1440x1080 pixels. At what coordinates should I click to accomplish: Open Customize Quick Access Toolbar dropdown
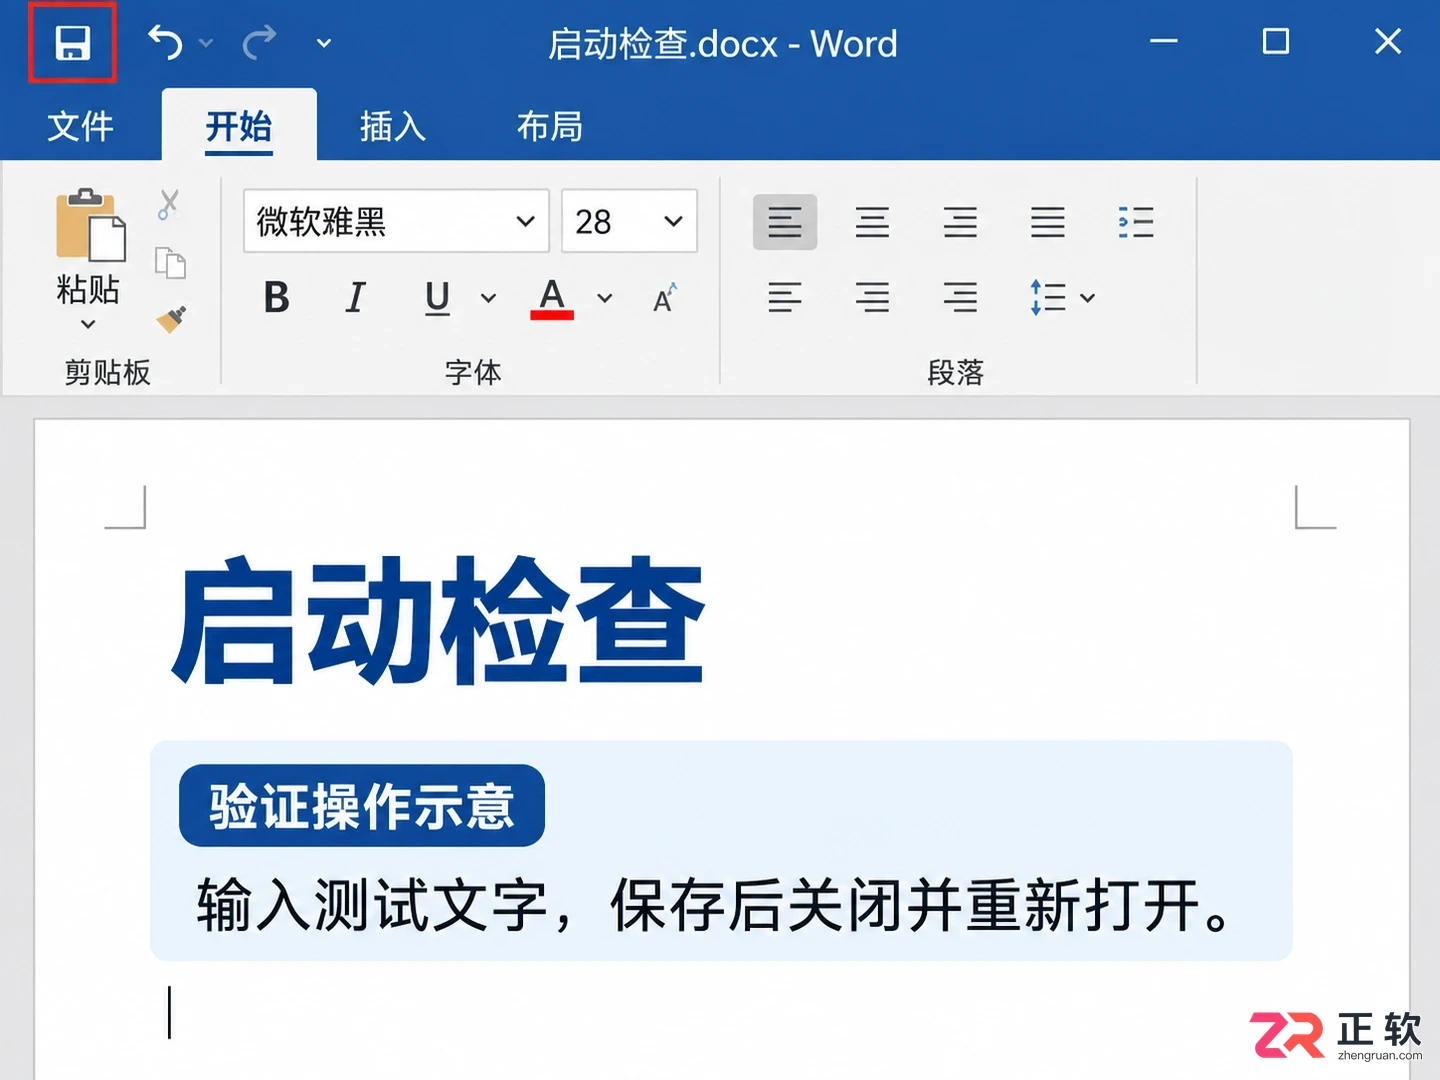[323, 43]
